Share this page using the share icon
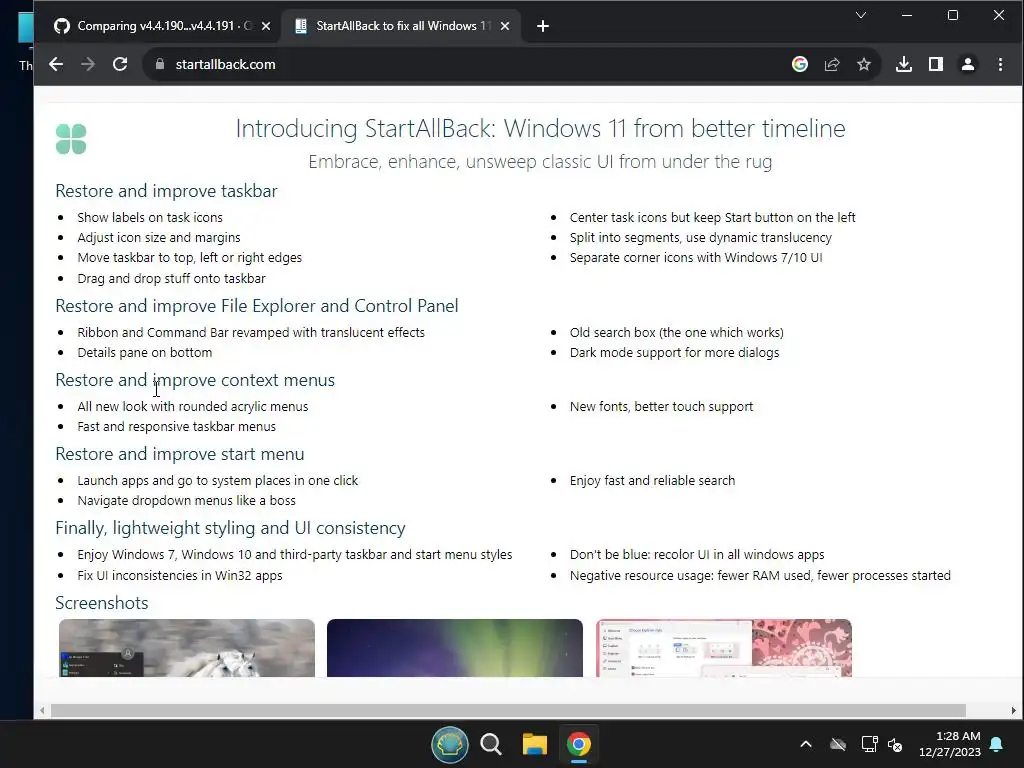Viewport: 1024px width, 768px height. [x=832, y=64]
